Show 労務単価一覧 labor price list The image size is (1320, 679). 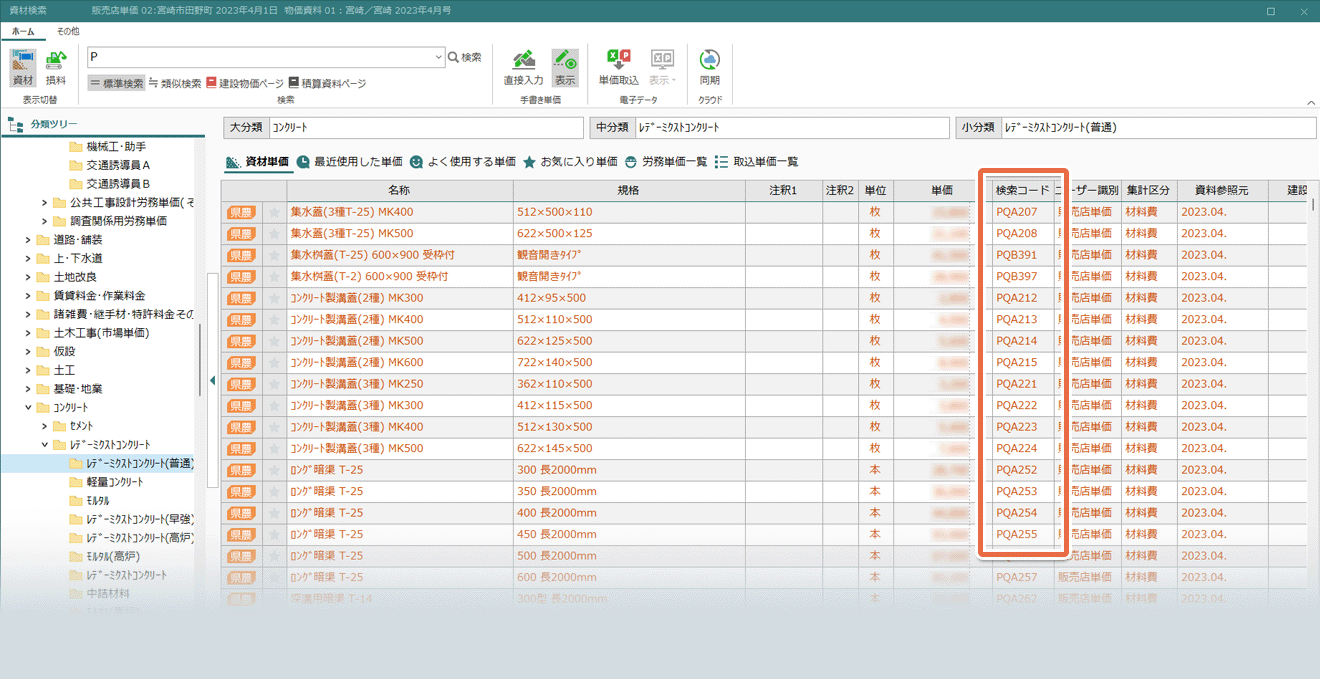[x=665, y=162]
